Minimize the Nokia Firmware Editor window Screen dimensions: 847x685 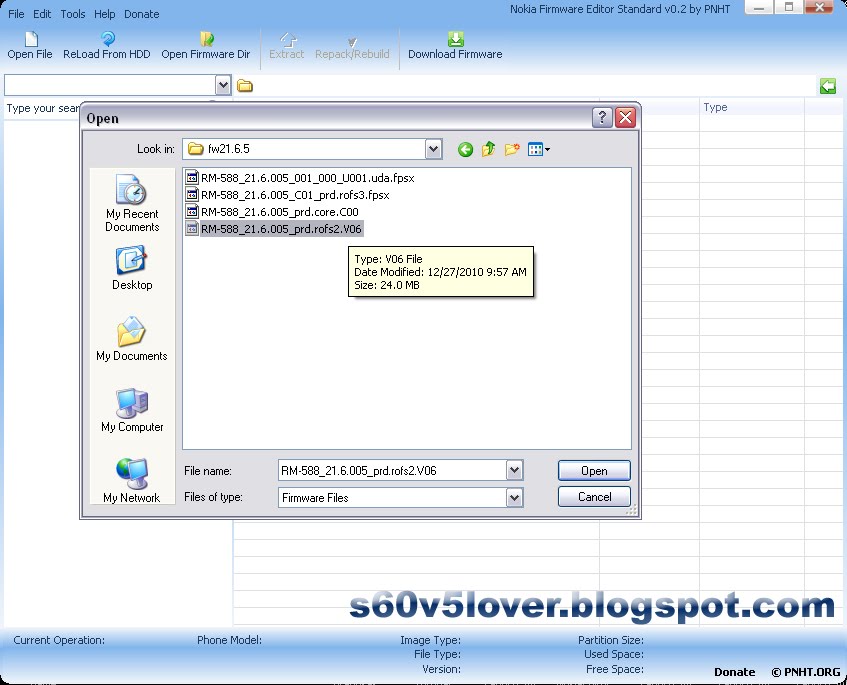point(758,8)
